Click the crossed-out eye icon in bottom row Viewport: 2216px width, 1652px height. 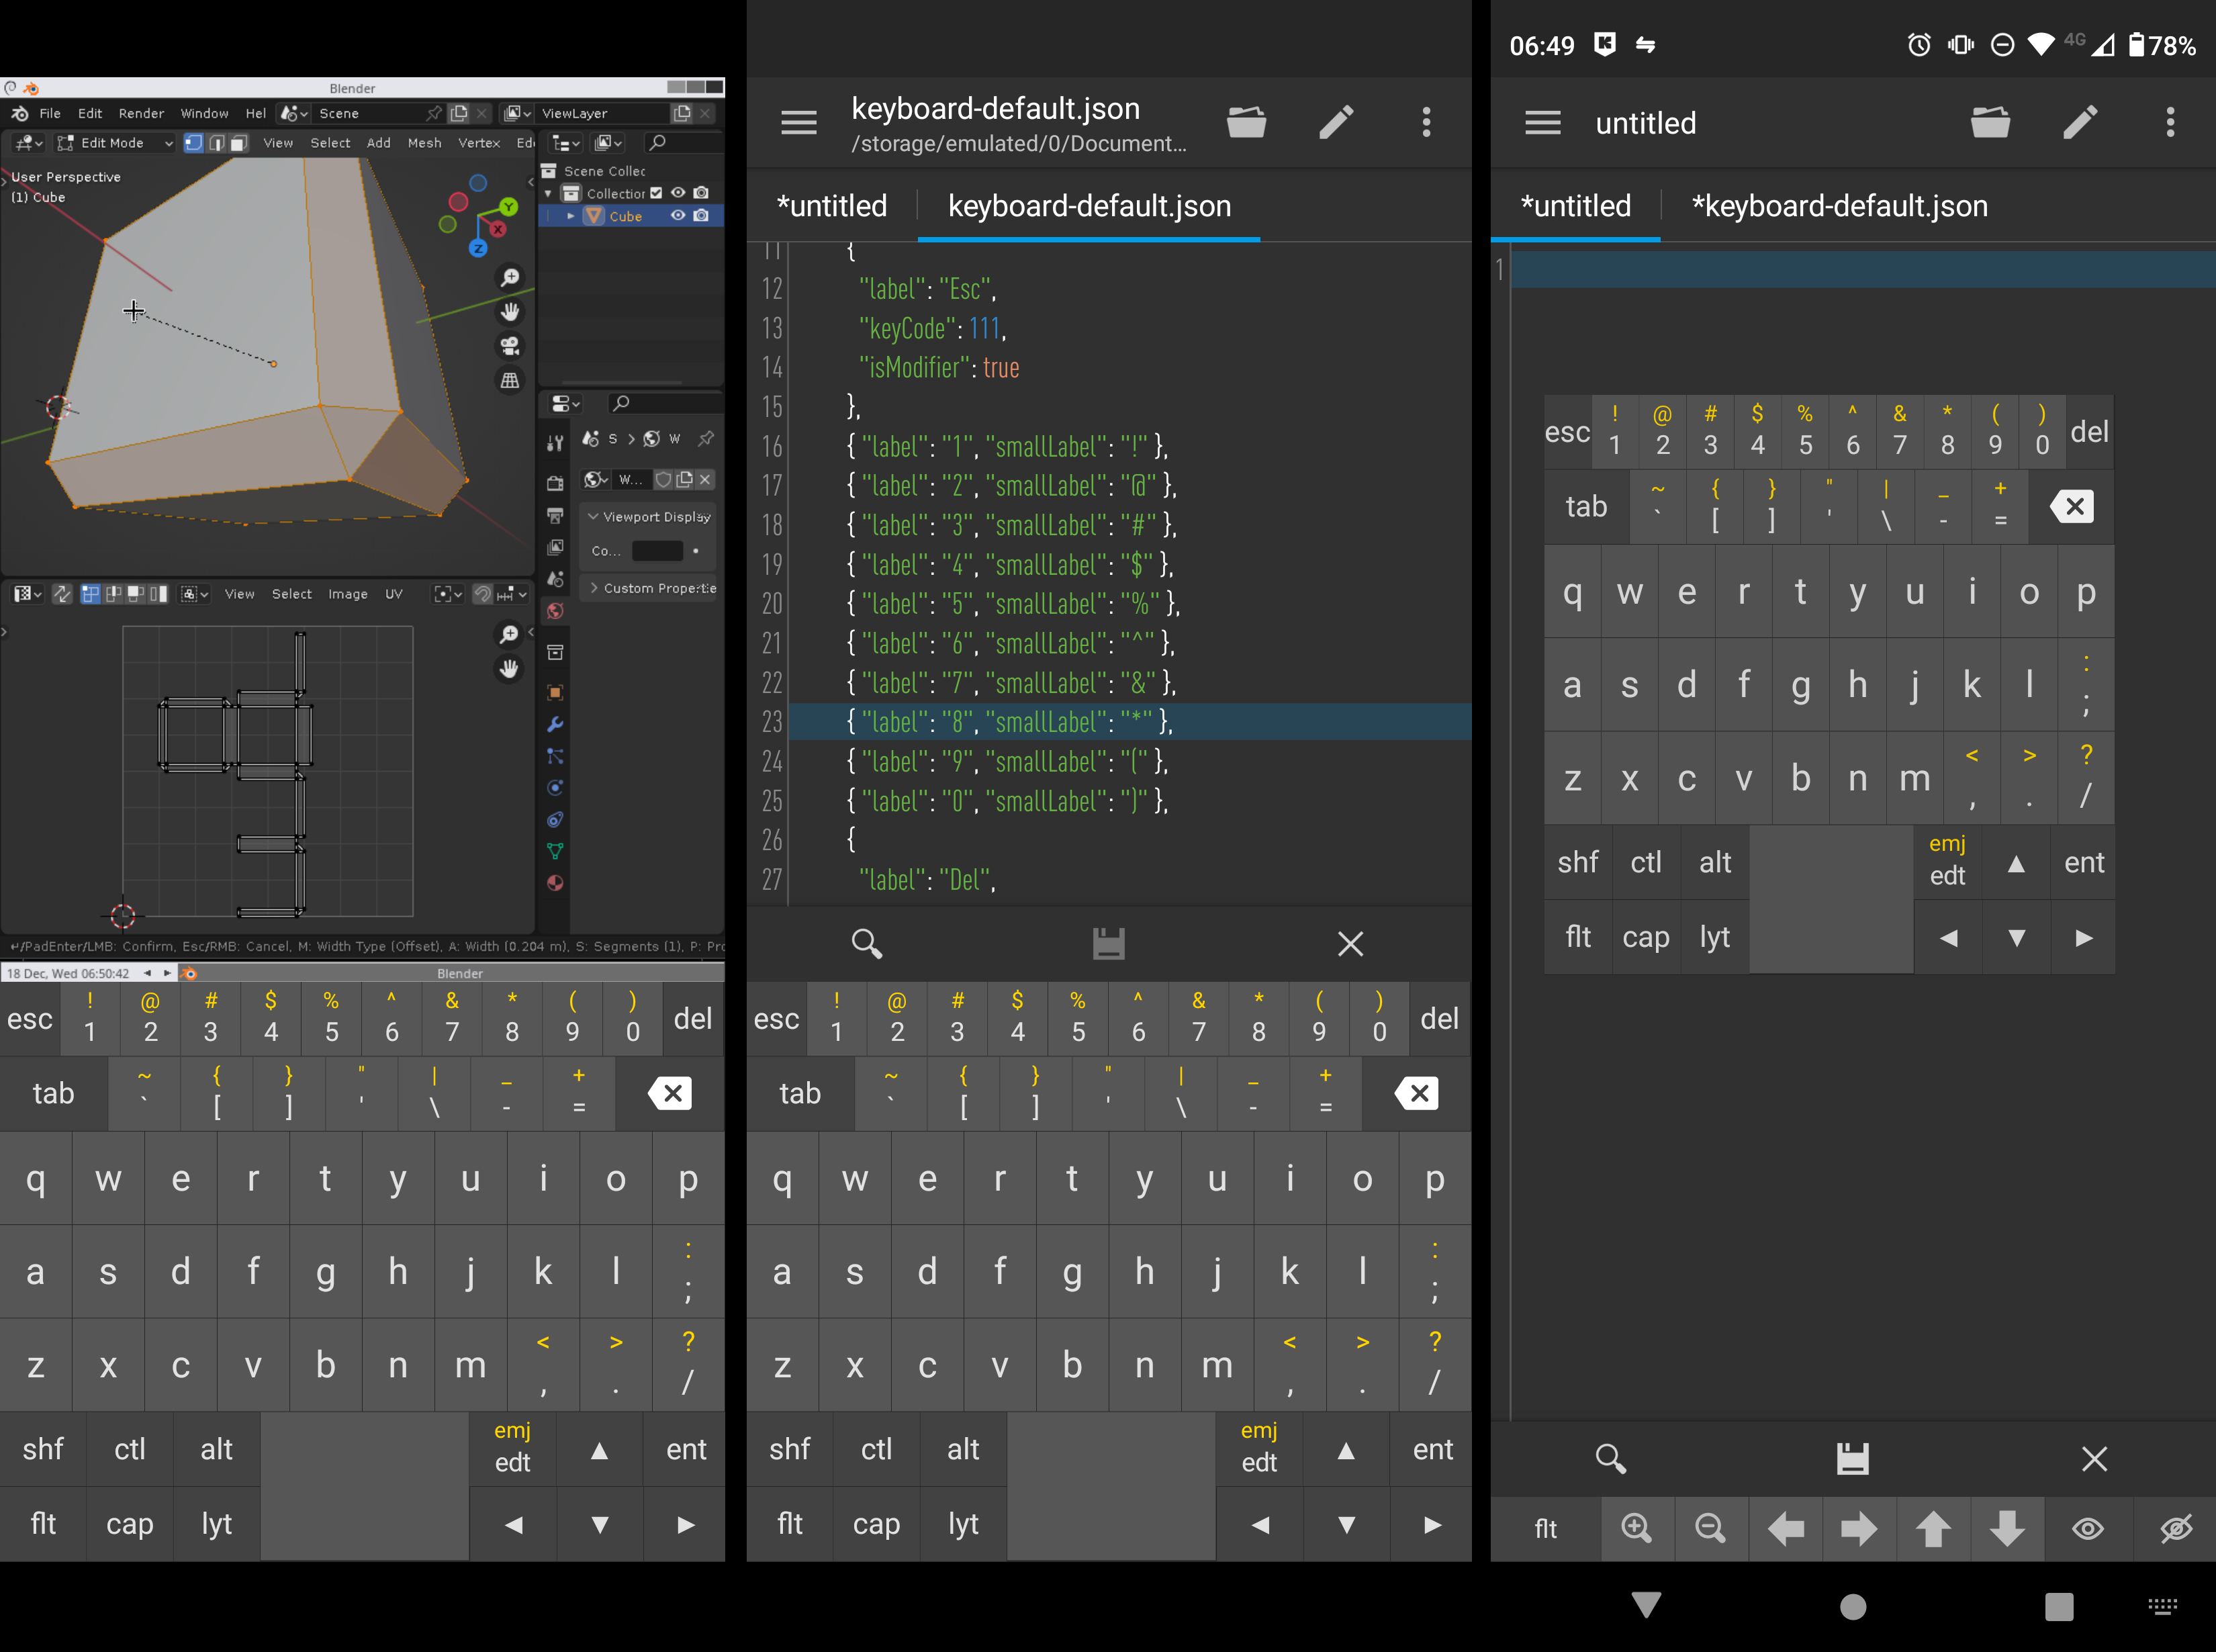tap(2176, 1528)
